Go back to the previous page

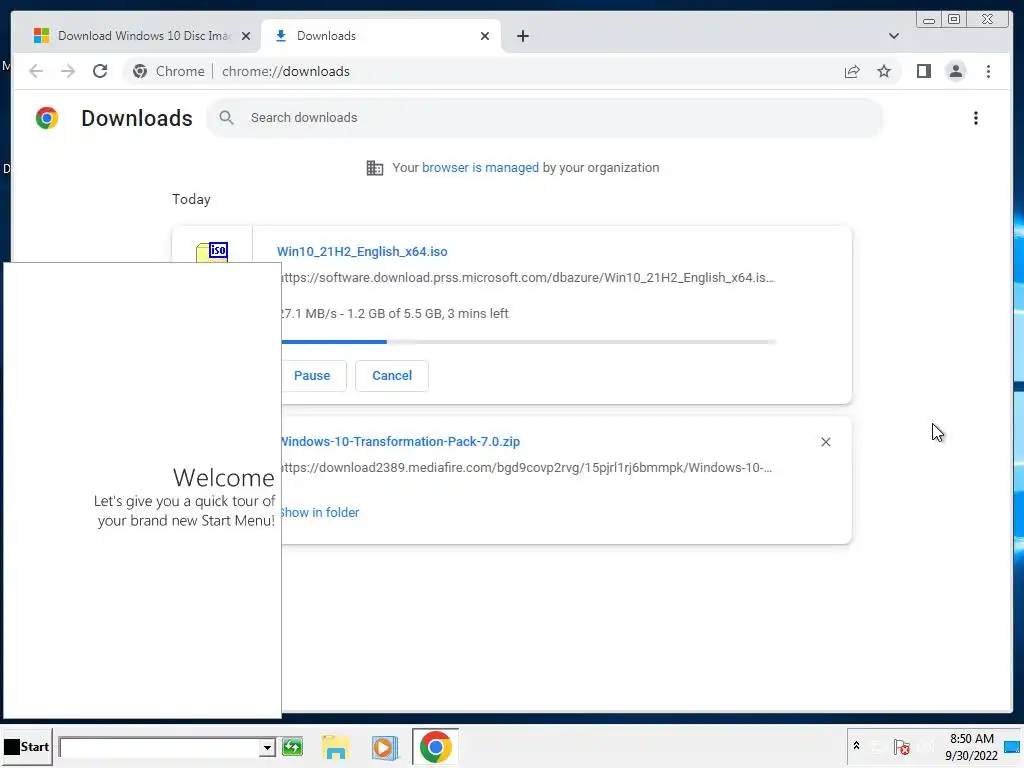tap(36, 71)
